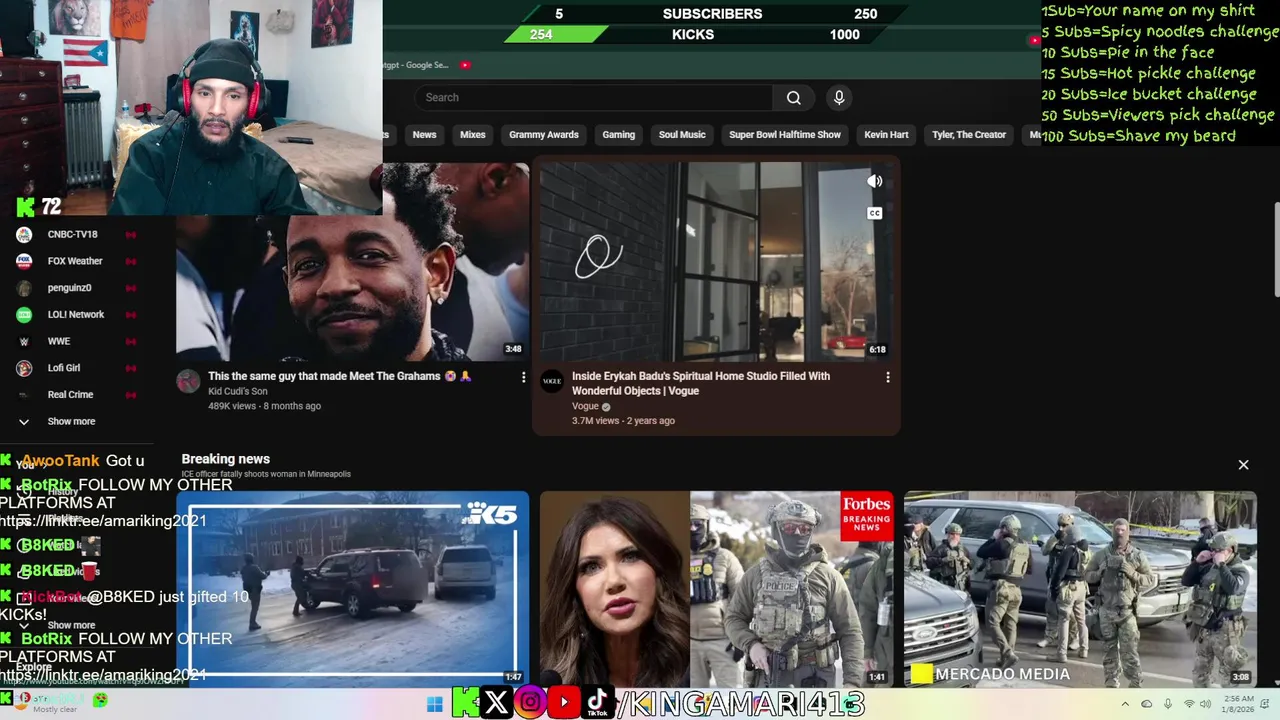The width and height of the screenshot is (1280, 720).
Task: Expand hidden system tray icons chevron
Action: click(x=1124, y=704)
